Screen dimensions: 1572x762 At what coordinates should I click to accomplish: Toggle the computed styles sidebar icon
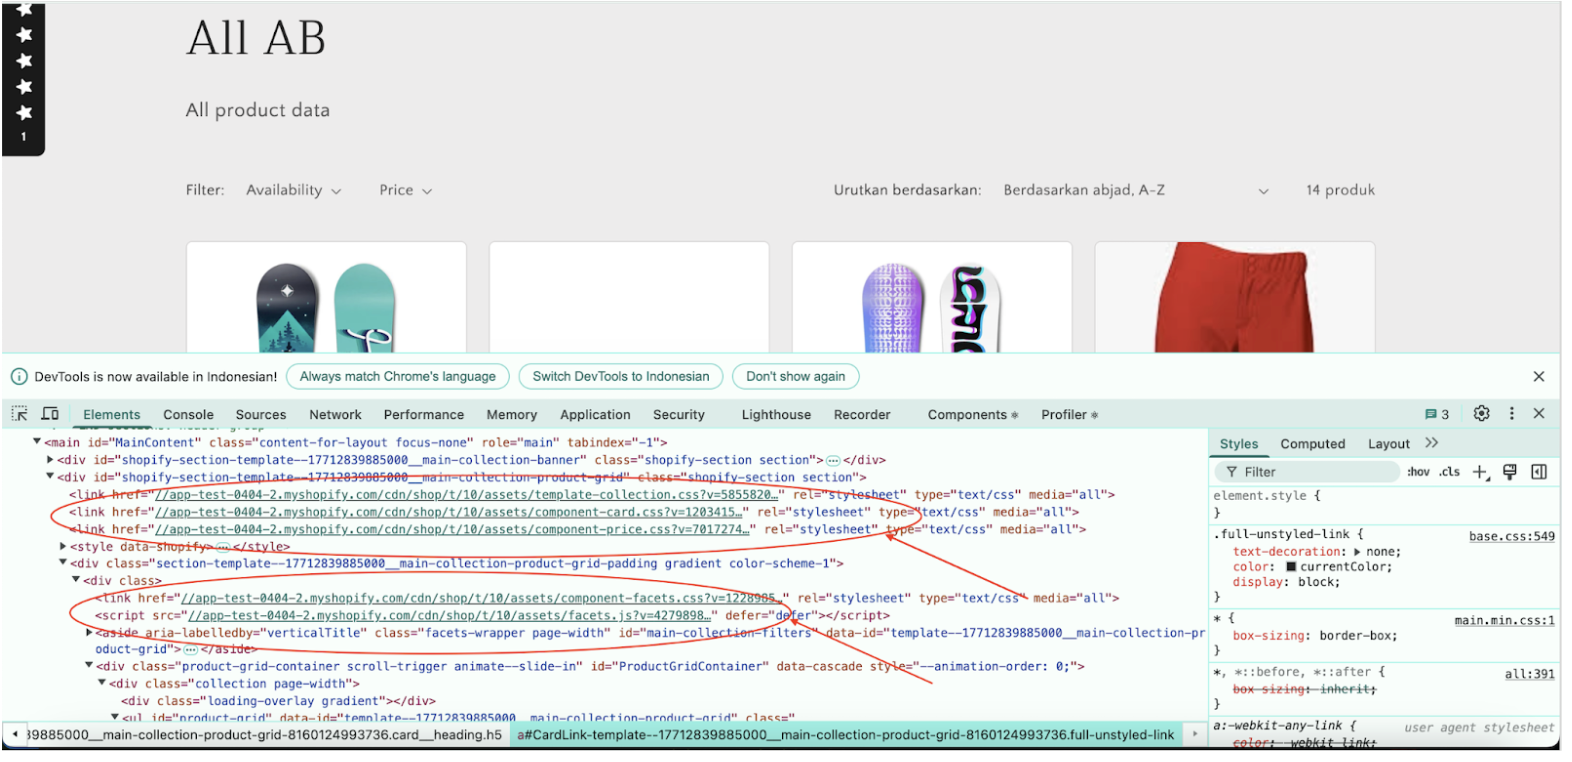coord(1539,472)
